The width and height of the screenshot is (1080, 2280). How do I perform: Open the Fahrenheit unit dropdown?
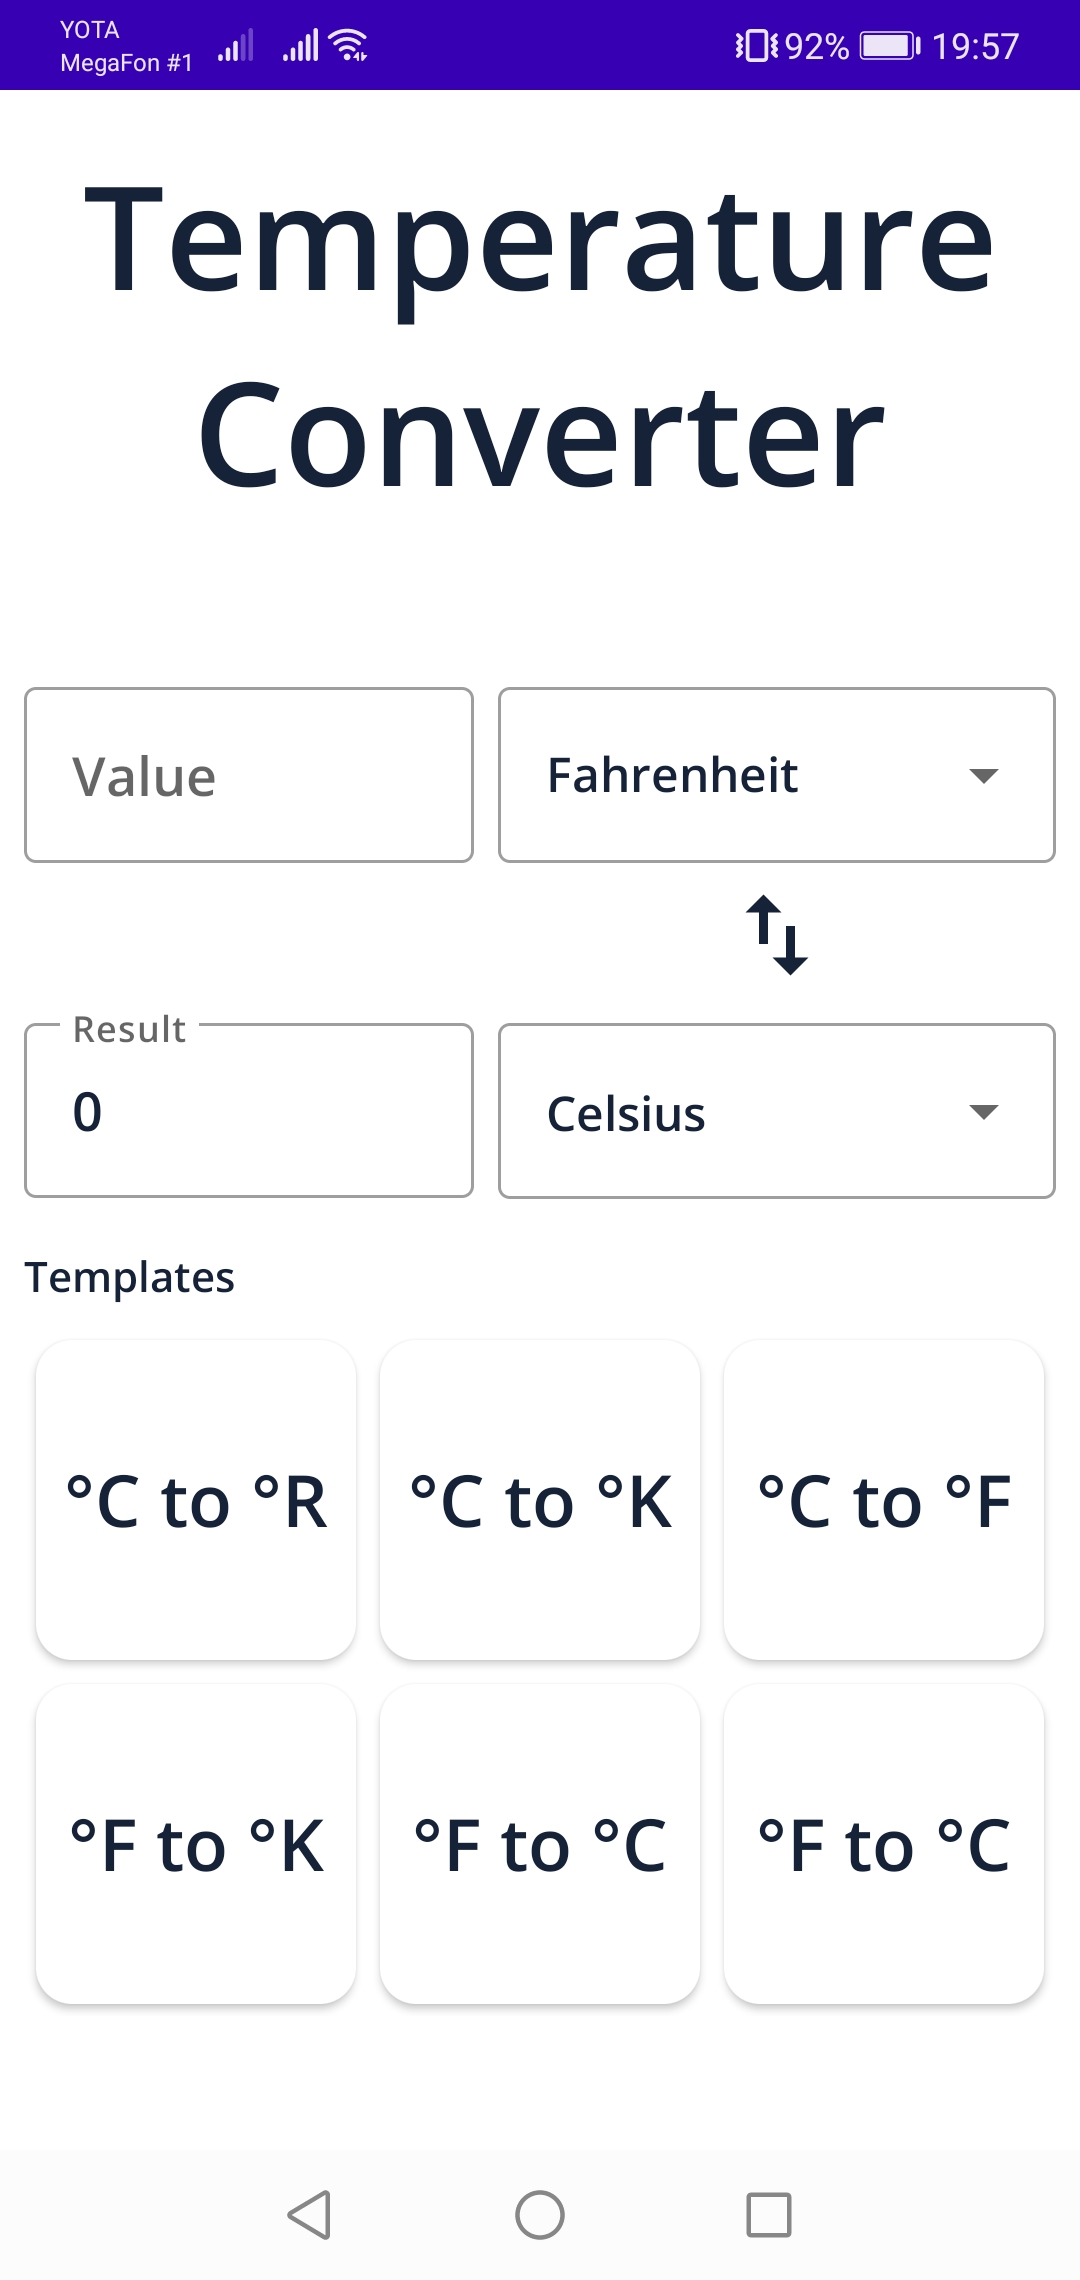(777, 774)
